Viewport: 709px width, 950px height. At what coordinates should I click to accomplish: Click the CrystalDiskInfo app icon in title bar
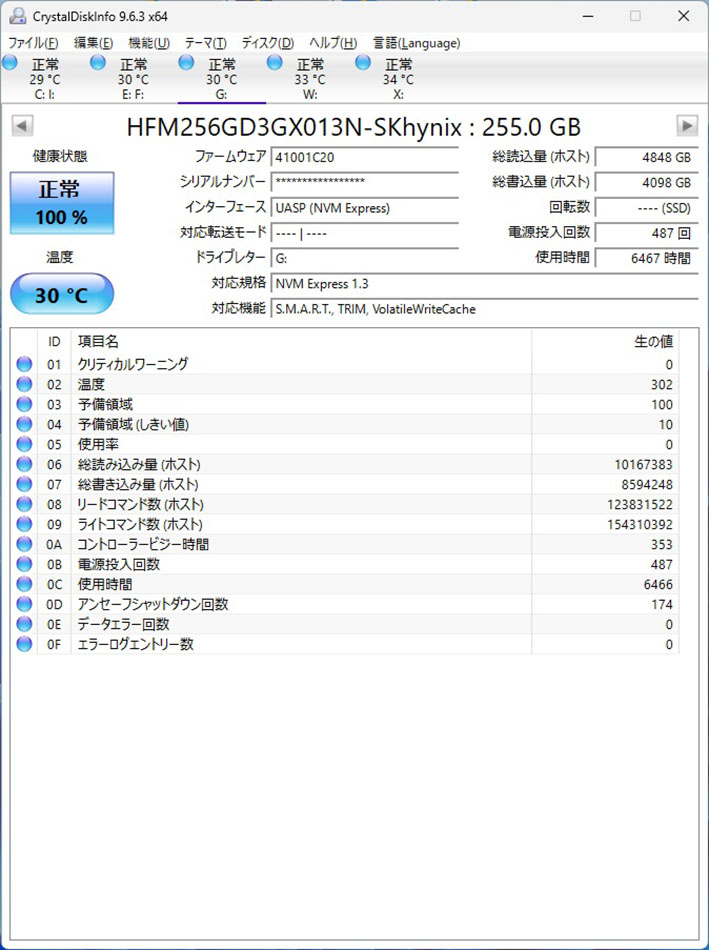point(18,16)
